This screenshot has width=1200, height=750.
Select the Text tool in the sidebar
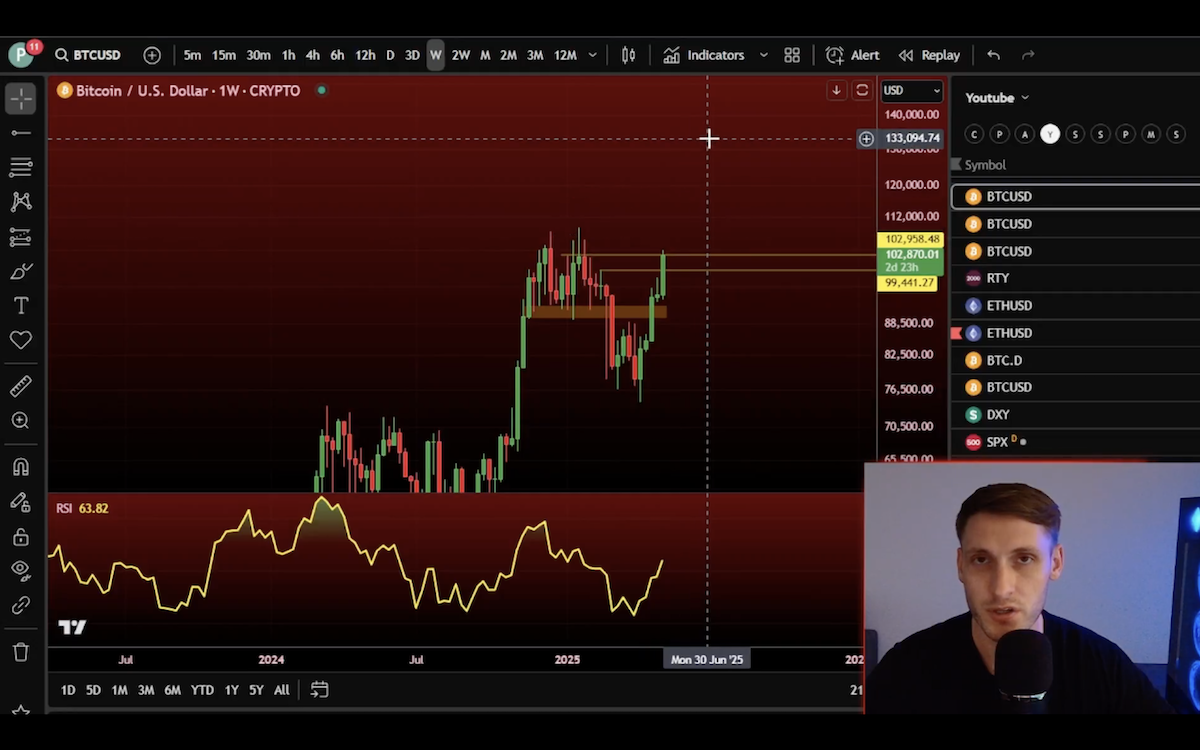(21, 305)
